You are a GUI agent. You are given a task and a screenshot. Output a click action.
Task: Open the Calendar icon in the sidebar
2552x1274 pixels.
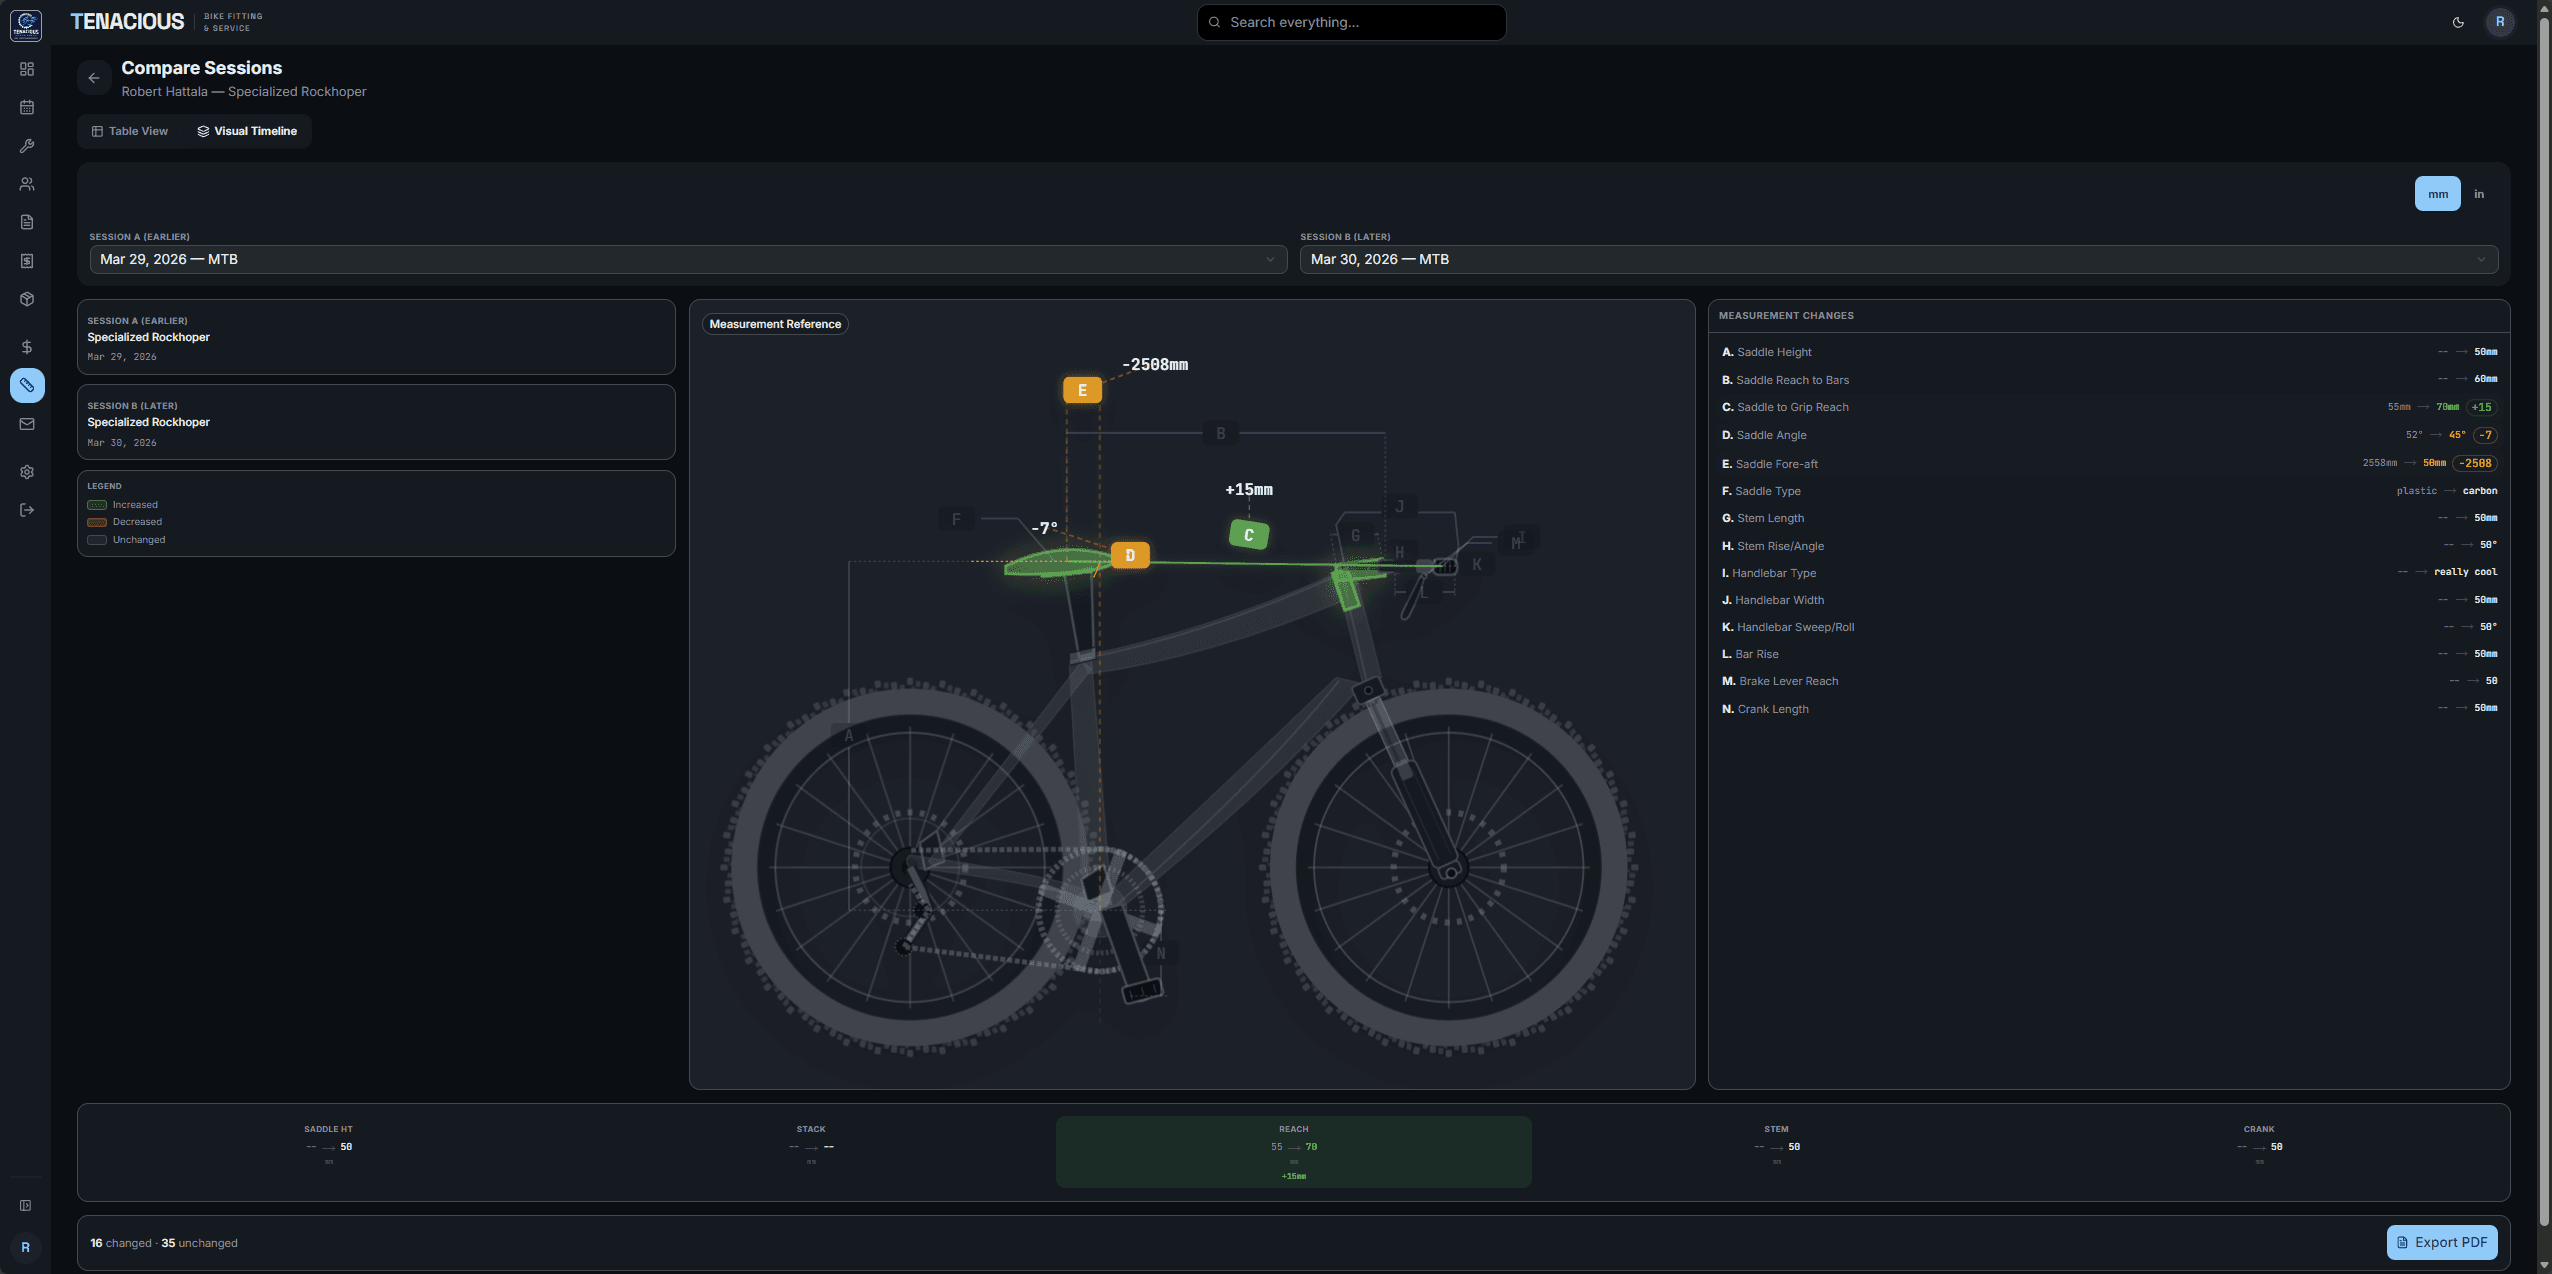pos(27,107)
